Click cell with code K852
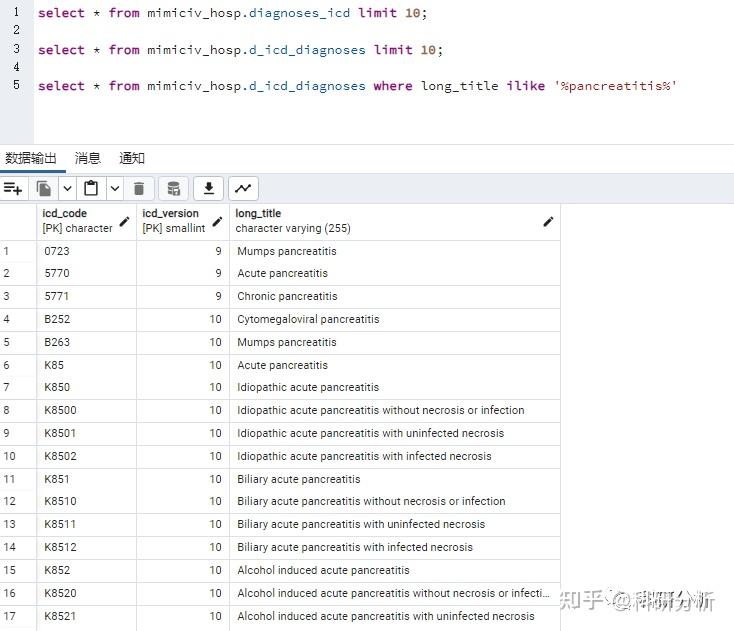 point(86,571)
